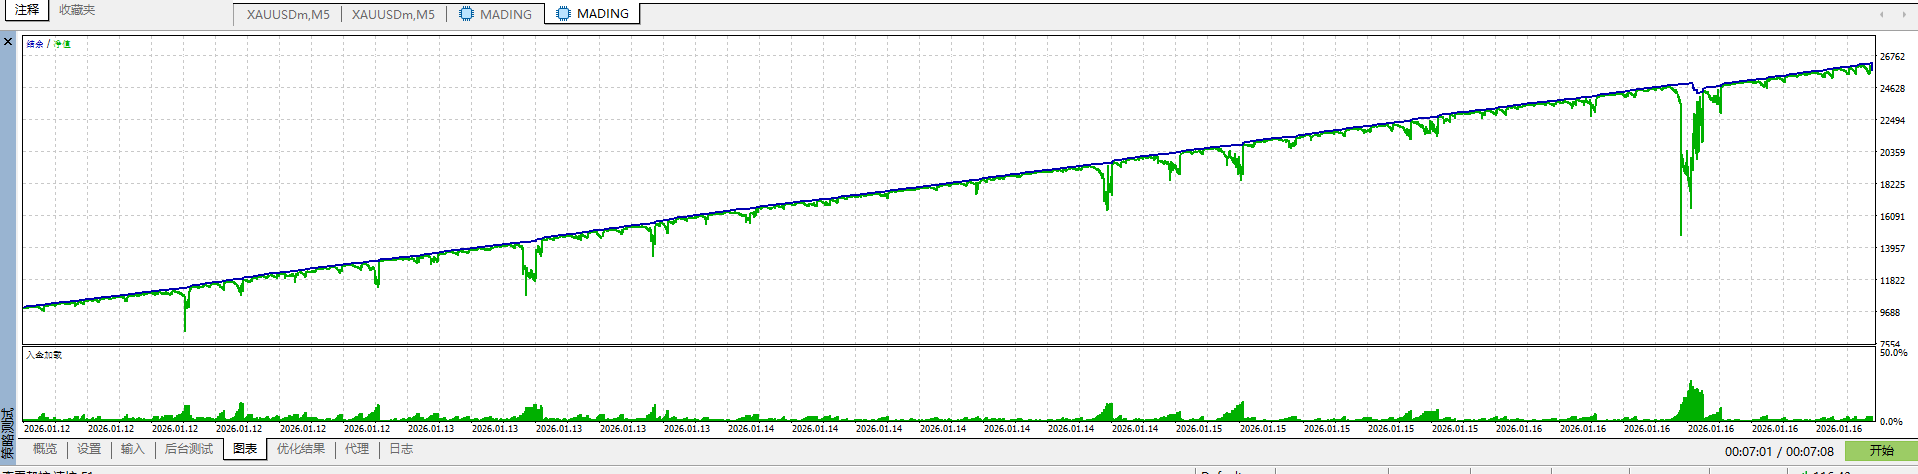Click the 11822 axis value

(x=1892, y=281)
